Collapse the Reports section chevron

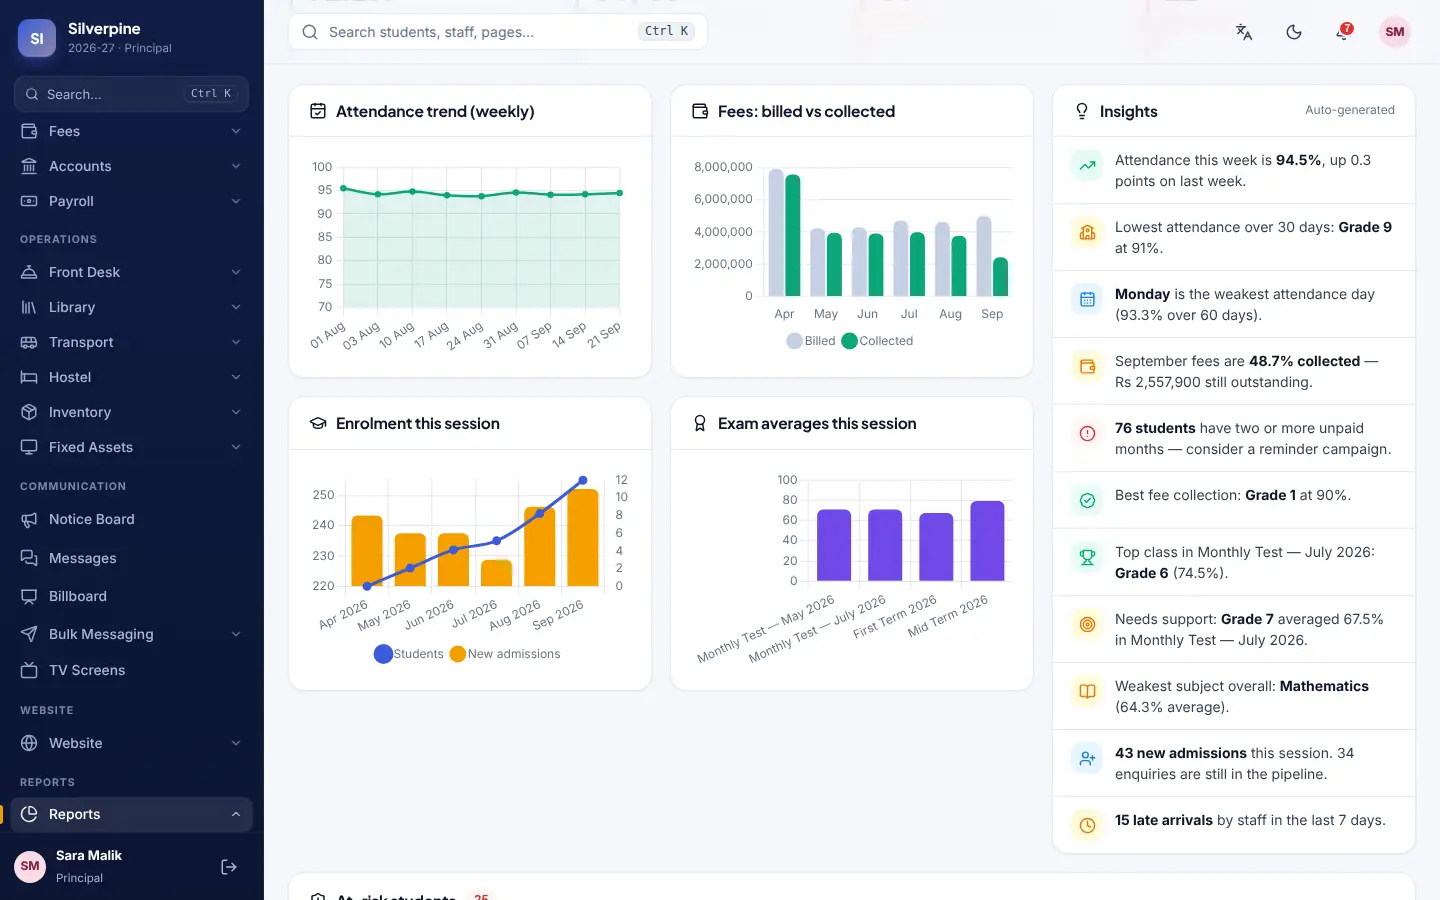(236, 814)
